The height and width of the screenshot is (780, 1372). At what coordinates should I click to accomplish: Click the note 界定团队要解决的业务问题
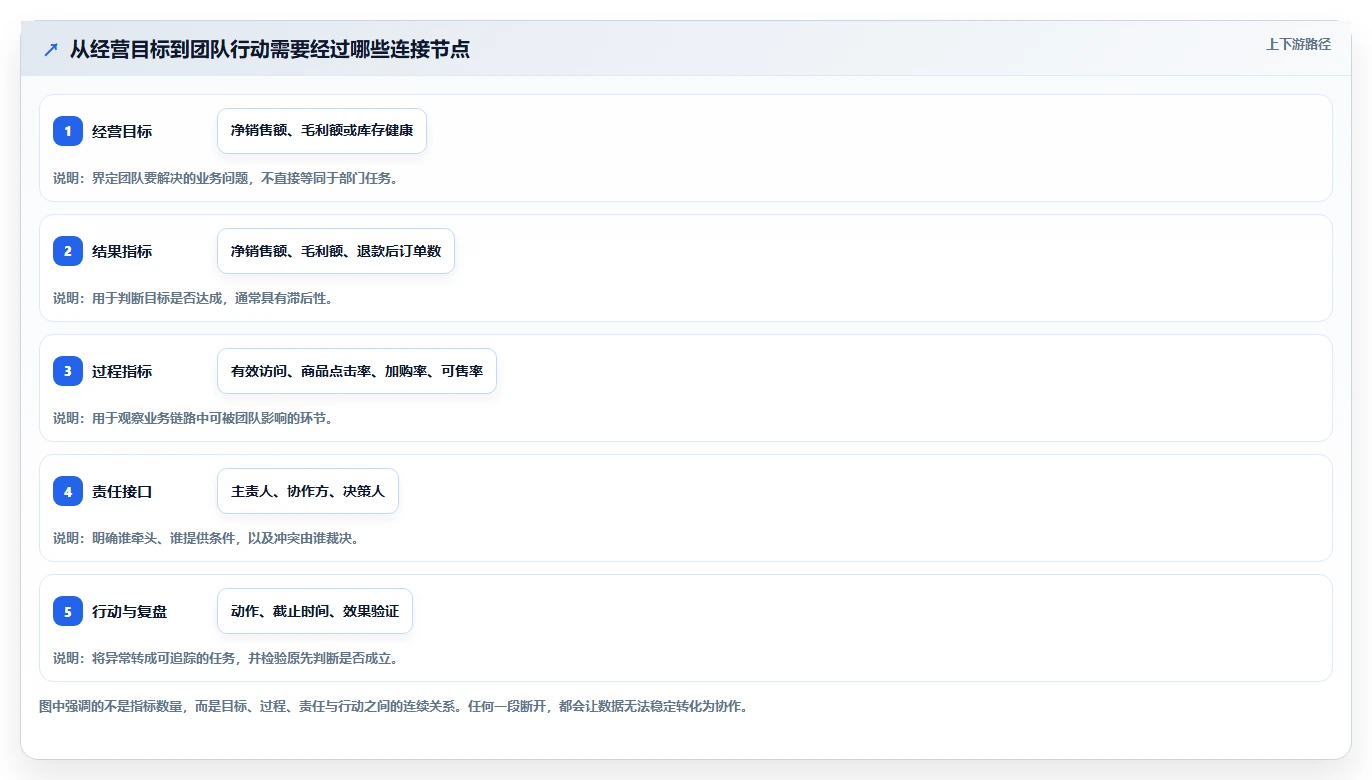[x=226, y=178]
